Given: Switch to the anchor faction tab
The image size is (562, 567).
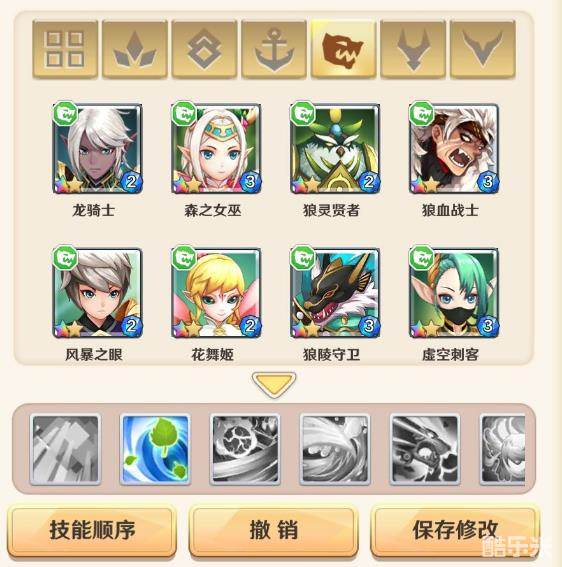Looking at the screenshot, I should tap(274, 50).
